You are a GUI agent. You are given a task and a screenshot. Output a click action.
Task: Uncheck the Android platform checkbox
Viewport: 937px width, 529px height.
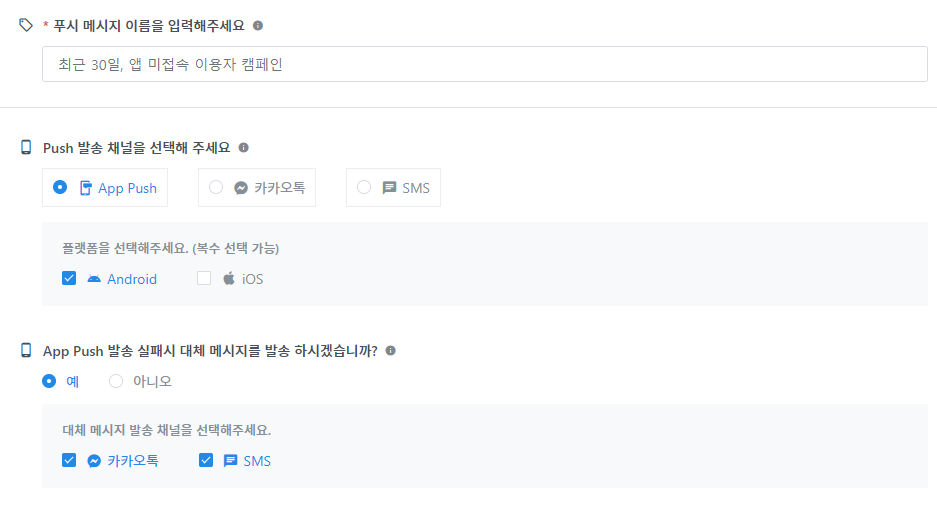click(69, 279)
